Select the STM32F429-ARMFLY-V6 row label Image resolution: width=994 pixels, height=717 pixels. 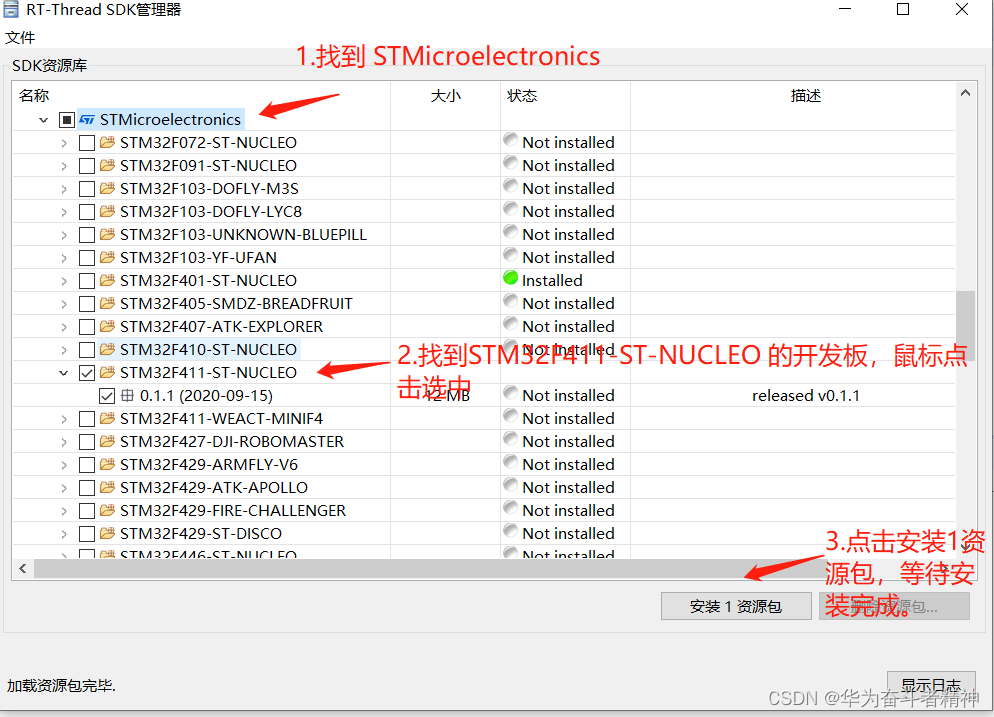click(209, 465)
